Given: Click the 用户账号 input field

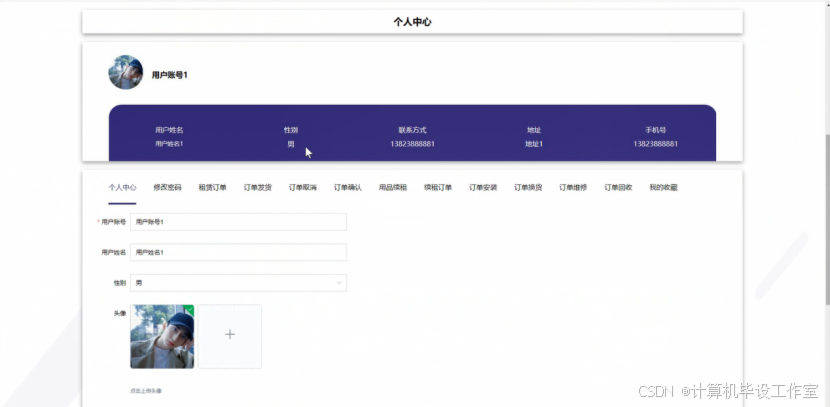Looking at the screenshot, I should point(238,222).
